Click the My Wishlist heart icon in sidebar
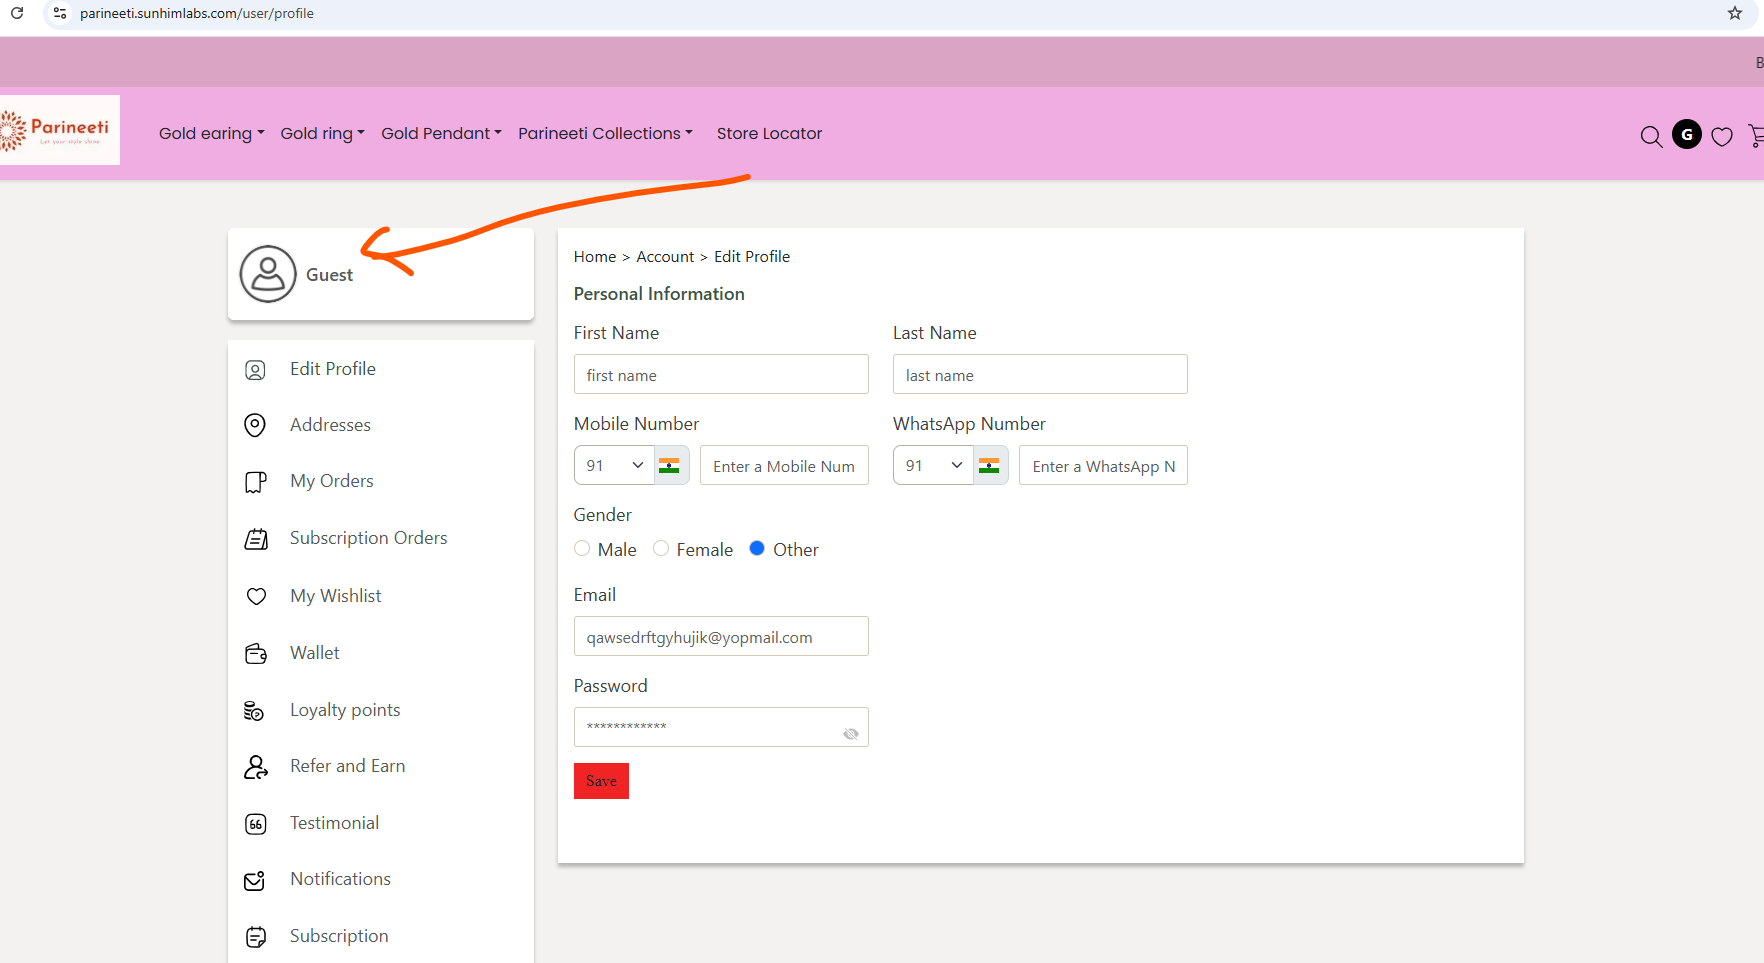Viewport: 1764px width, 963px height. click(256, 596)
